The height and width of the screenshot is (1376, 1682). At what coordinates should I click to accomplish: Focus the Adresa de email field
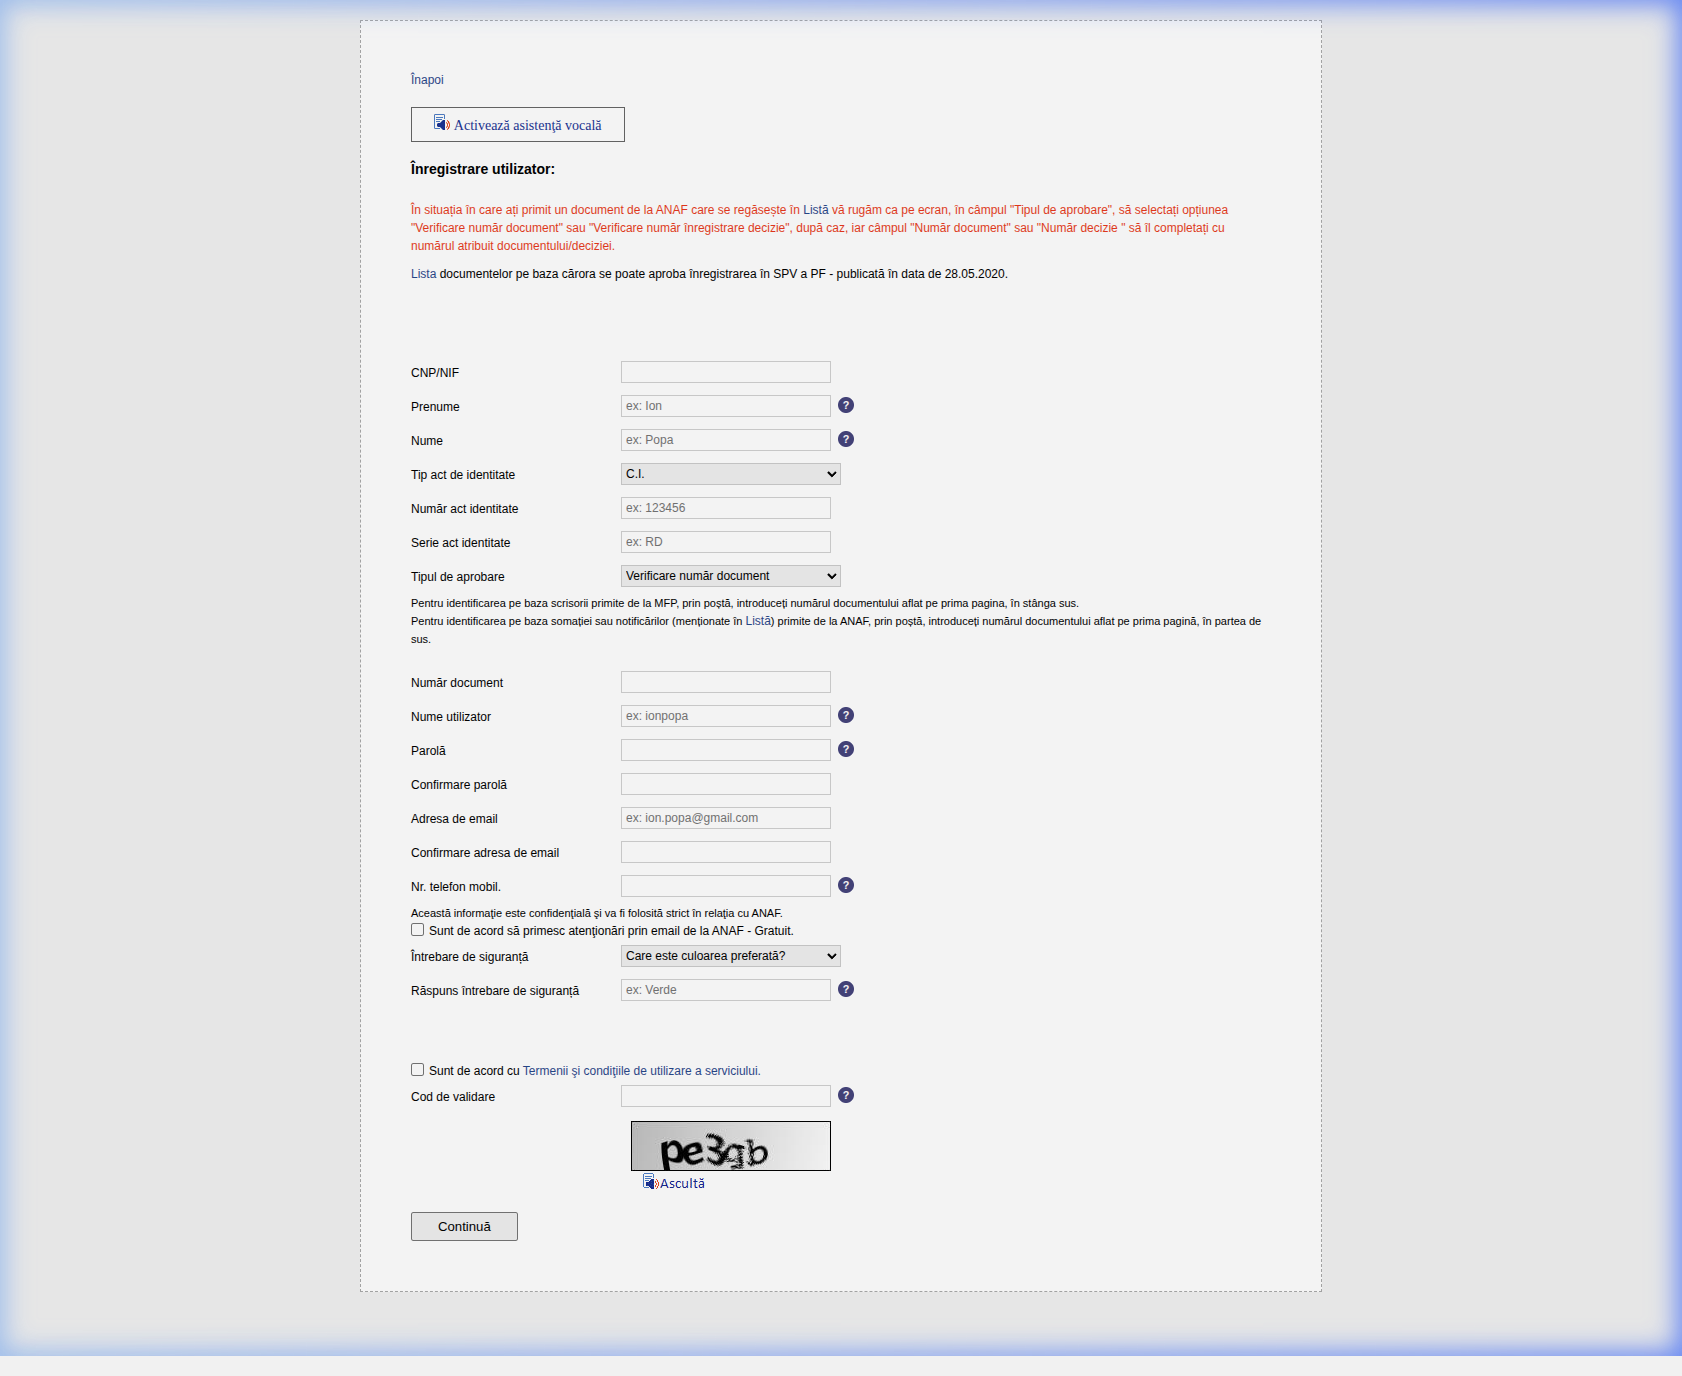tap(725, 818)
